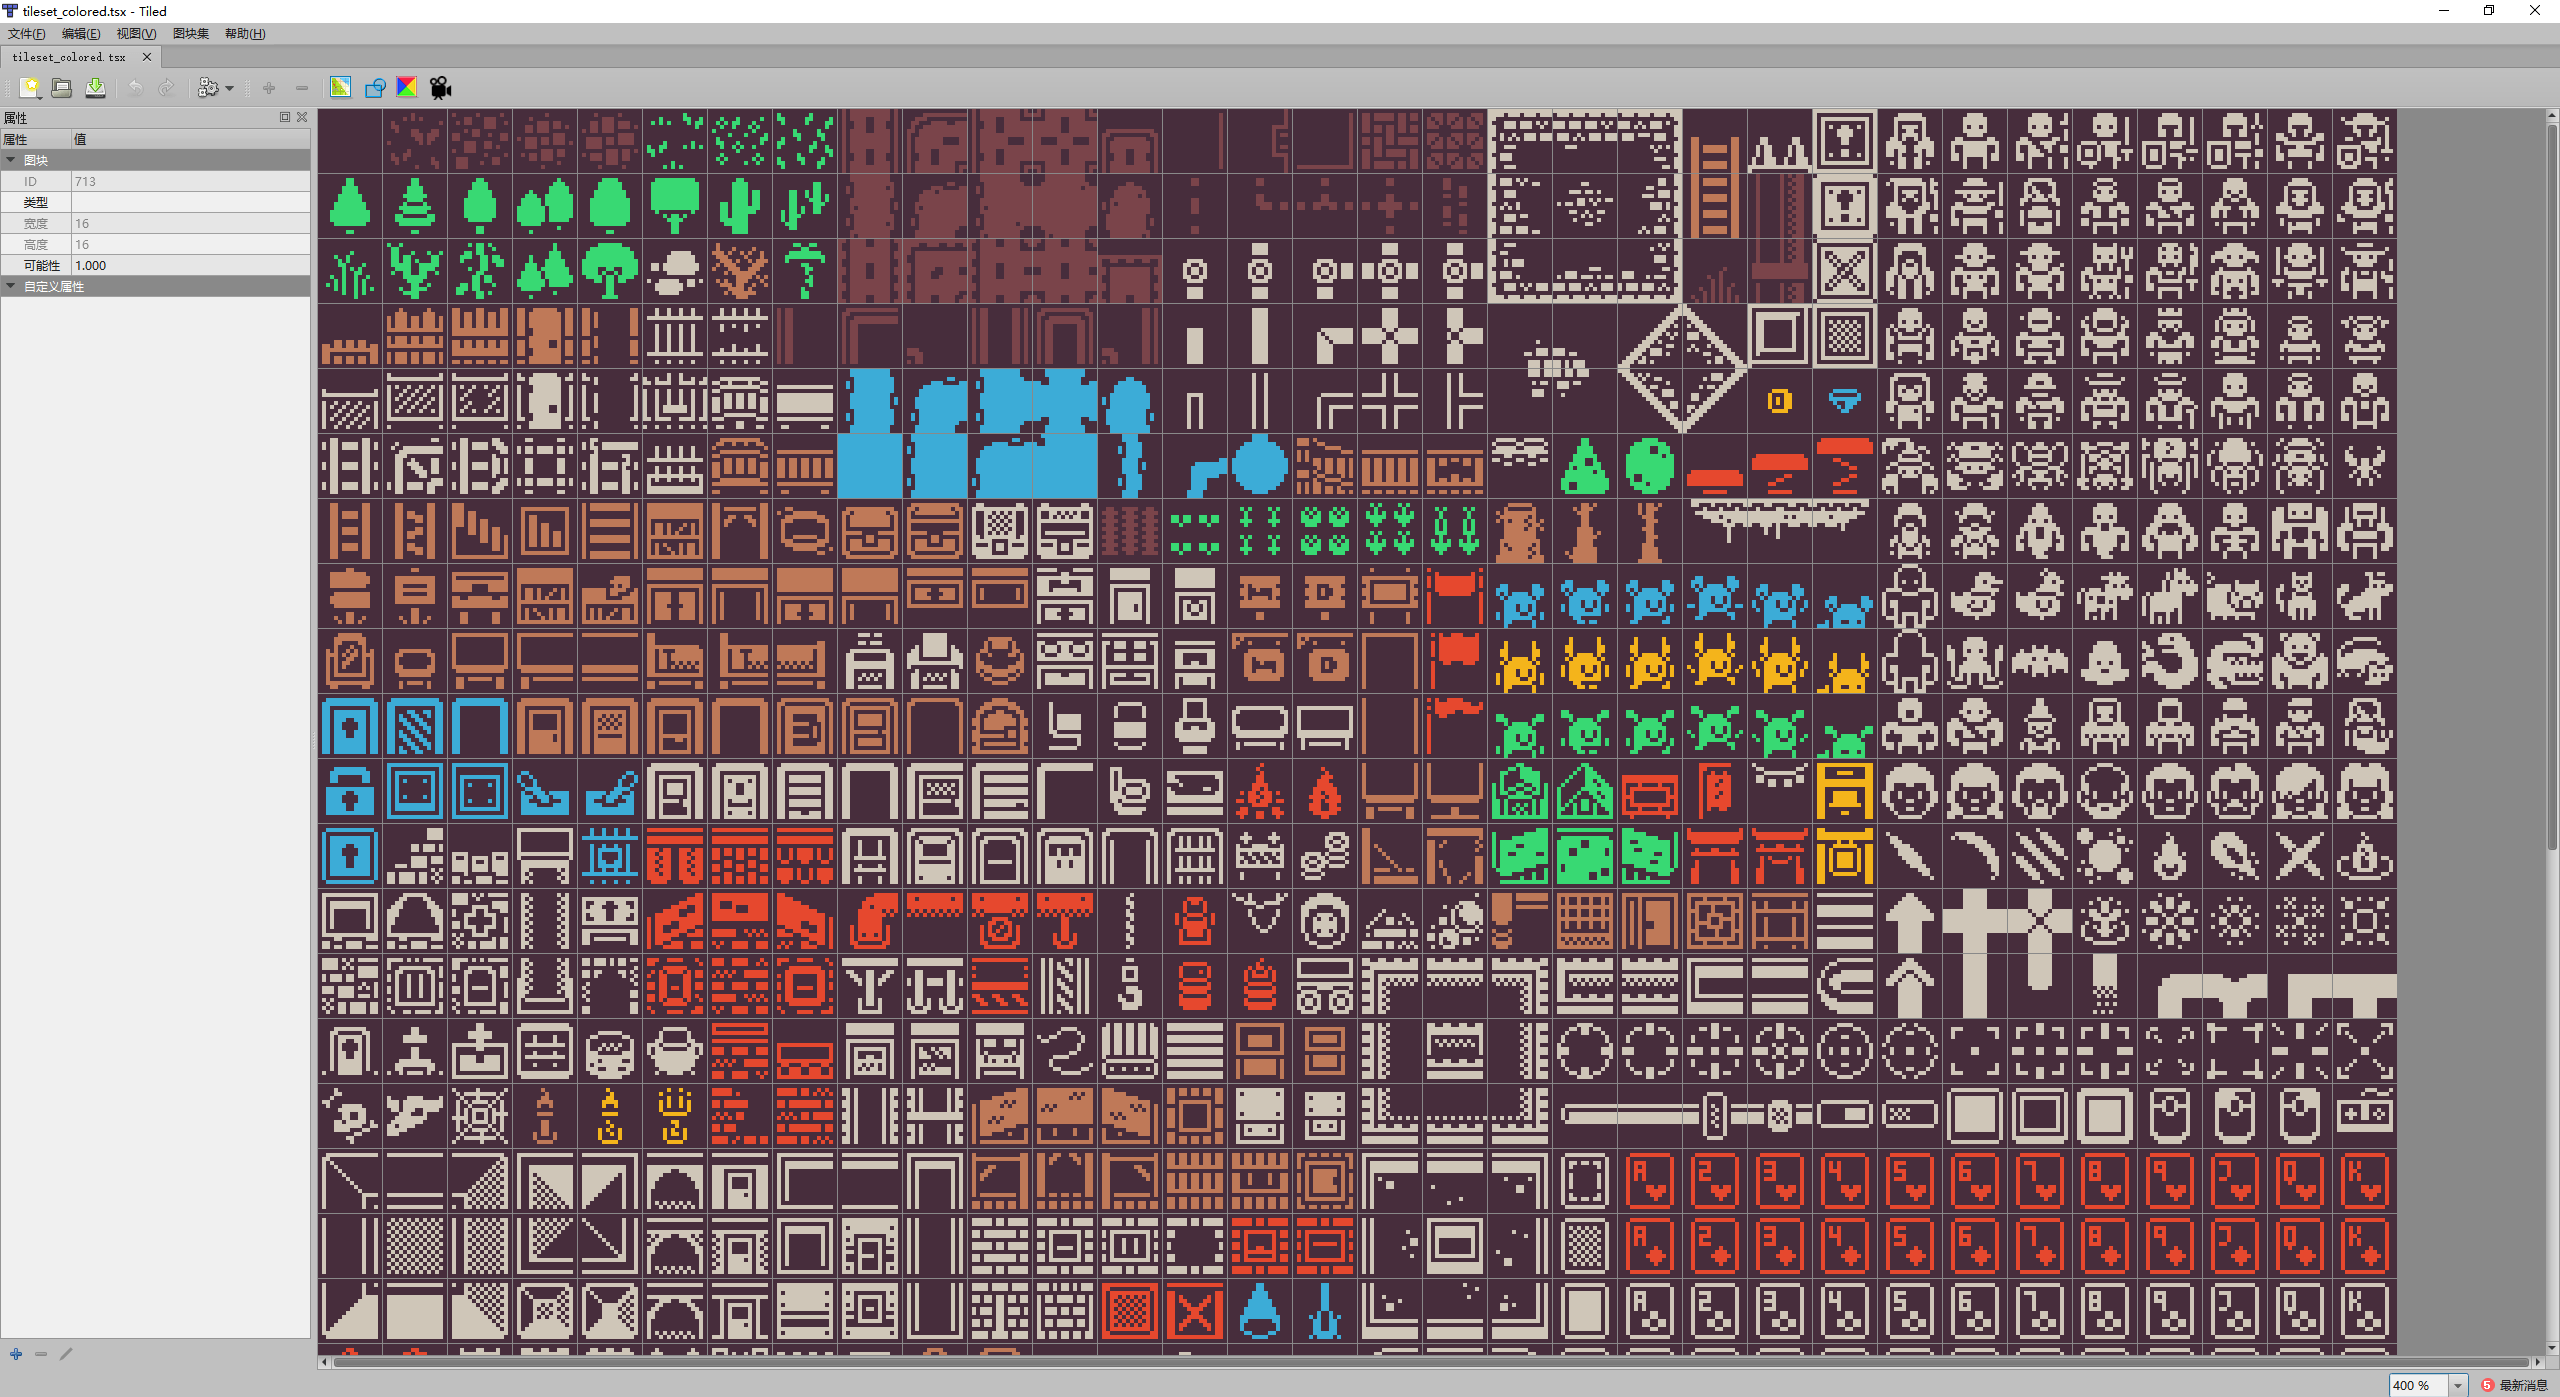Collapse the 图块 property group

pos(11,160)
